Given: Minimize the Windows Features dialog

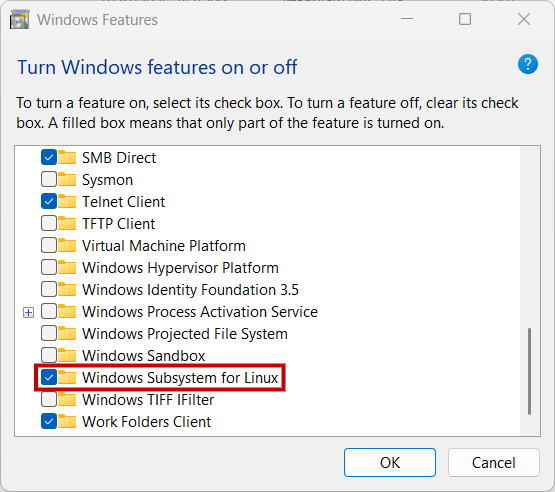Looking at the screenshot, I should point(407,19).
